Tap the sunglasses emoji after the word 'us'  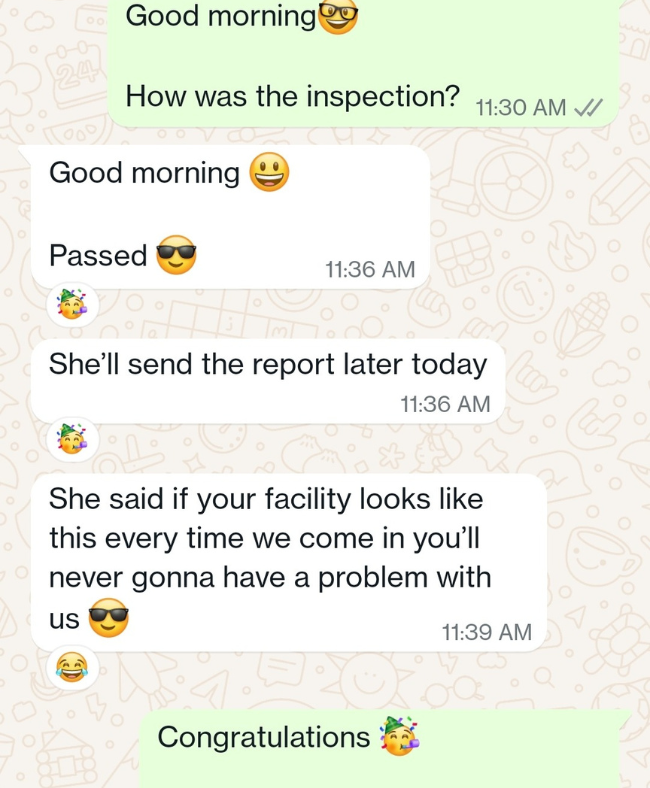[x=109, y=618]
